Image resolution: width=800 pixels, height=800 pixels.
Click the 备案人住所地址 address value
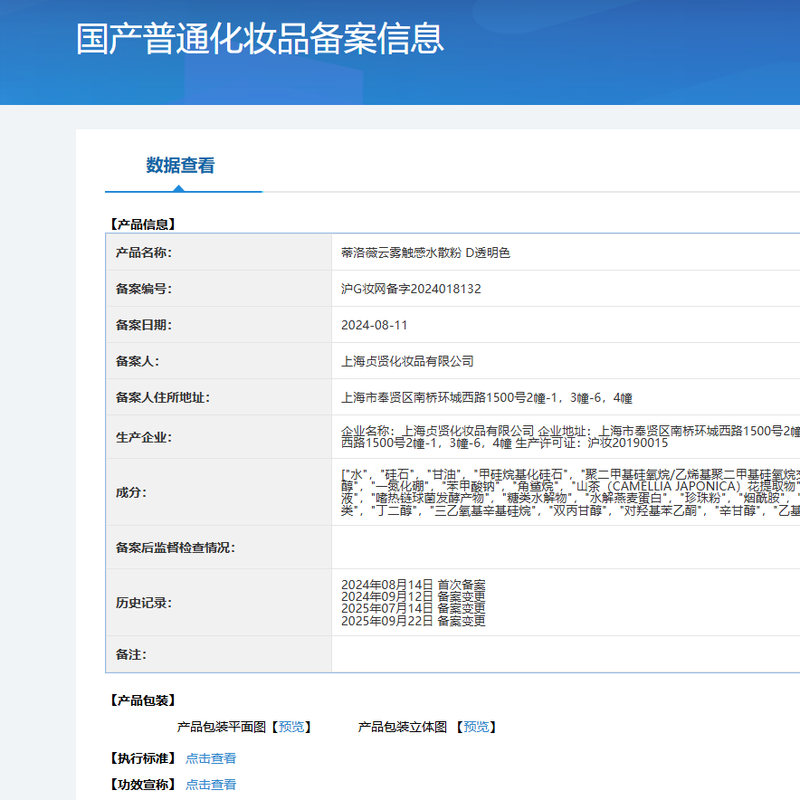tap(486, 397)
